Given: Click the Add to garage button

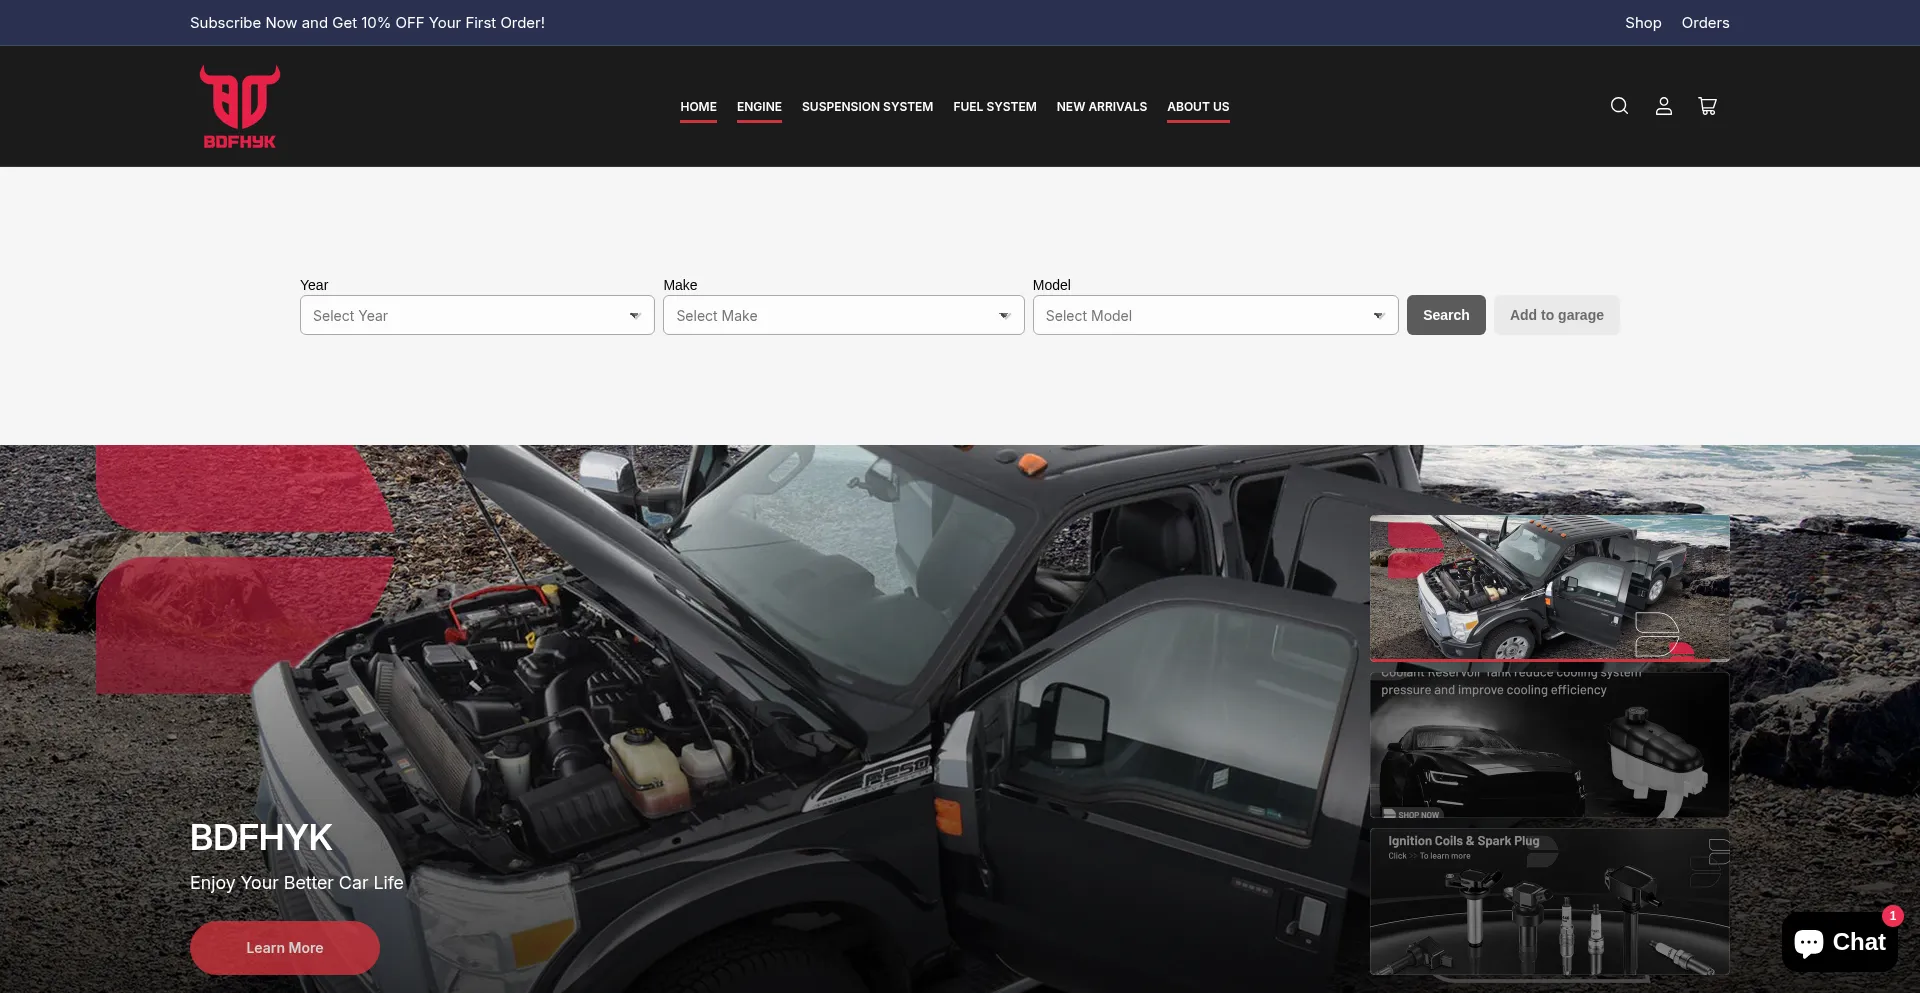Looking at the screenshot, I should pos(1556,315).
